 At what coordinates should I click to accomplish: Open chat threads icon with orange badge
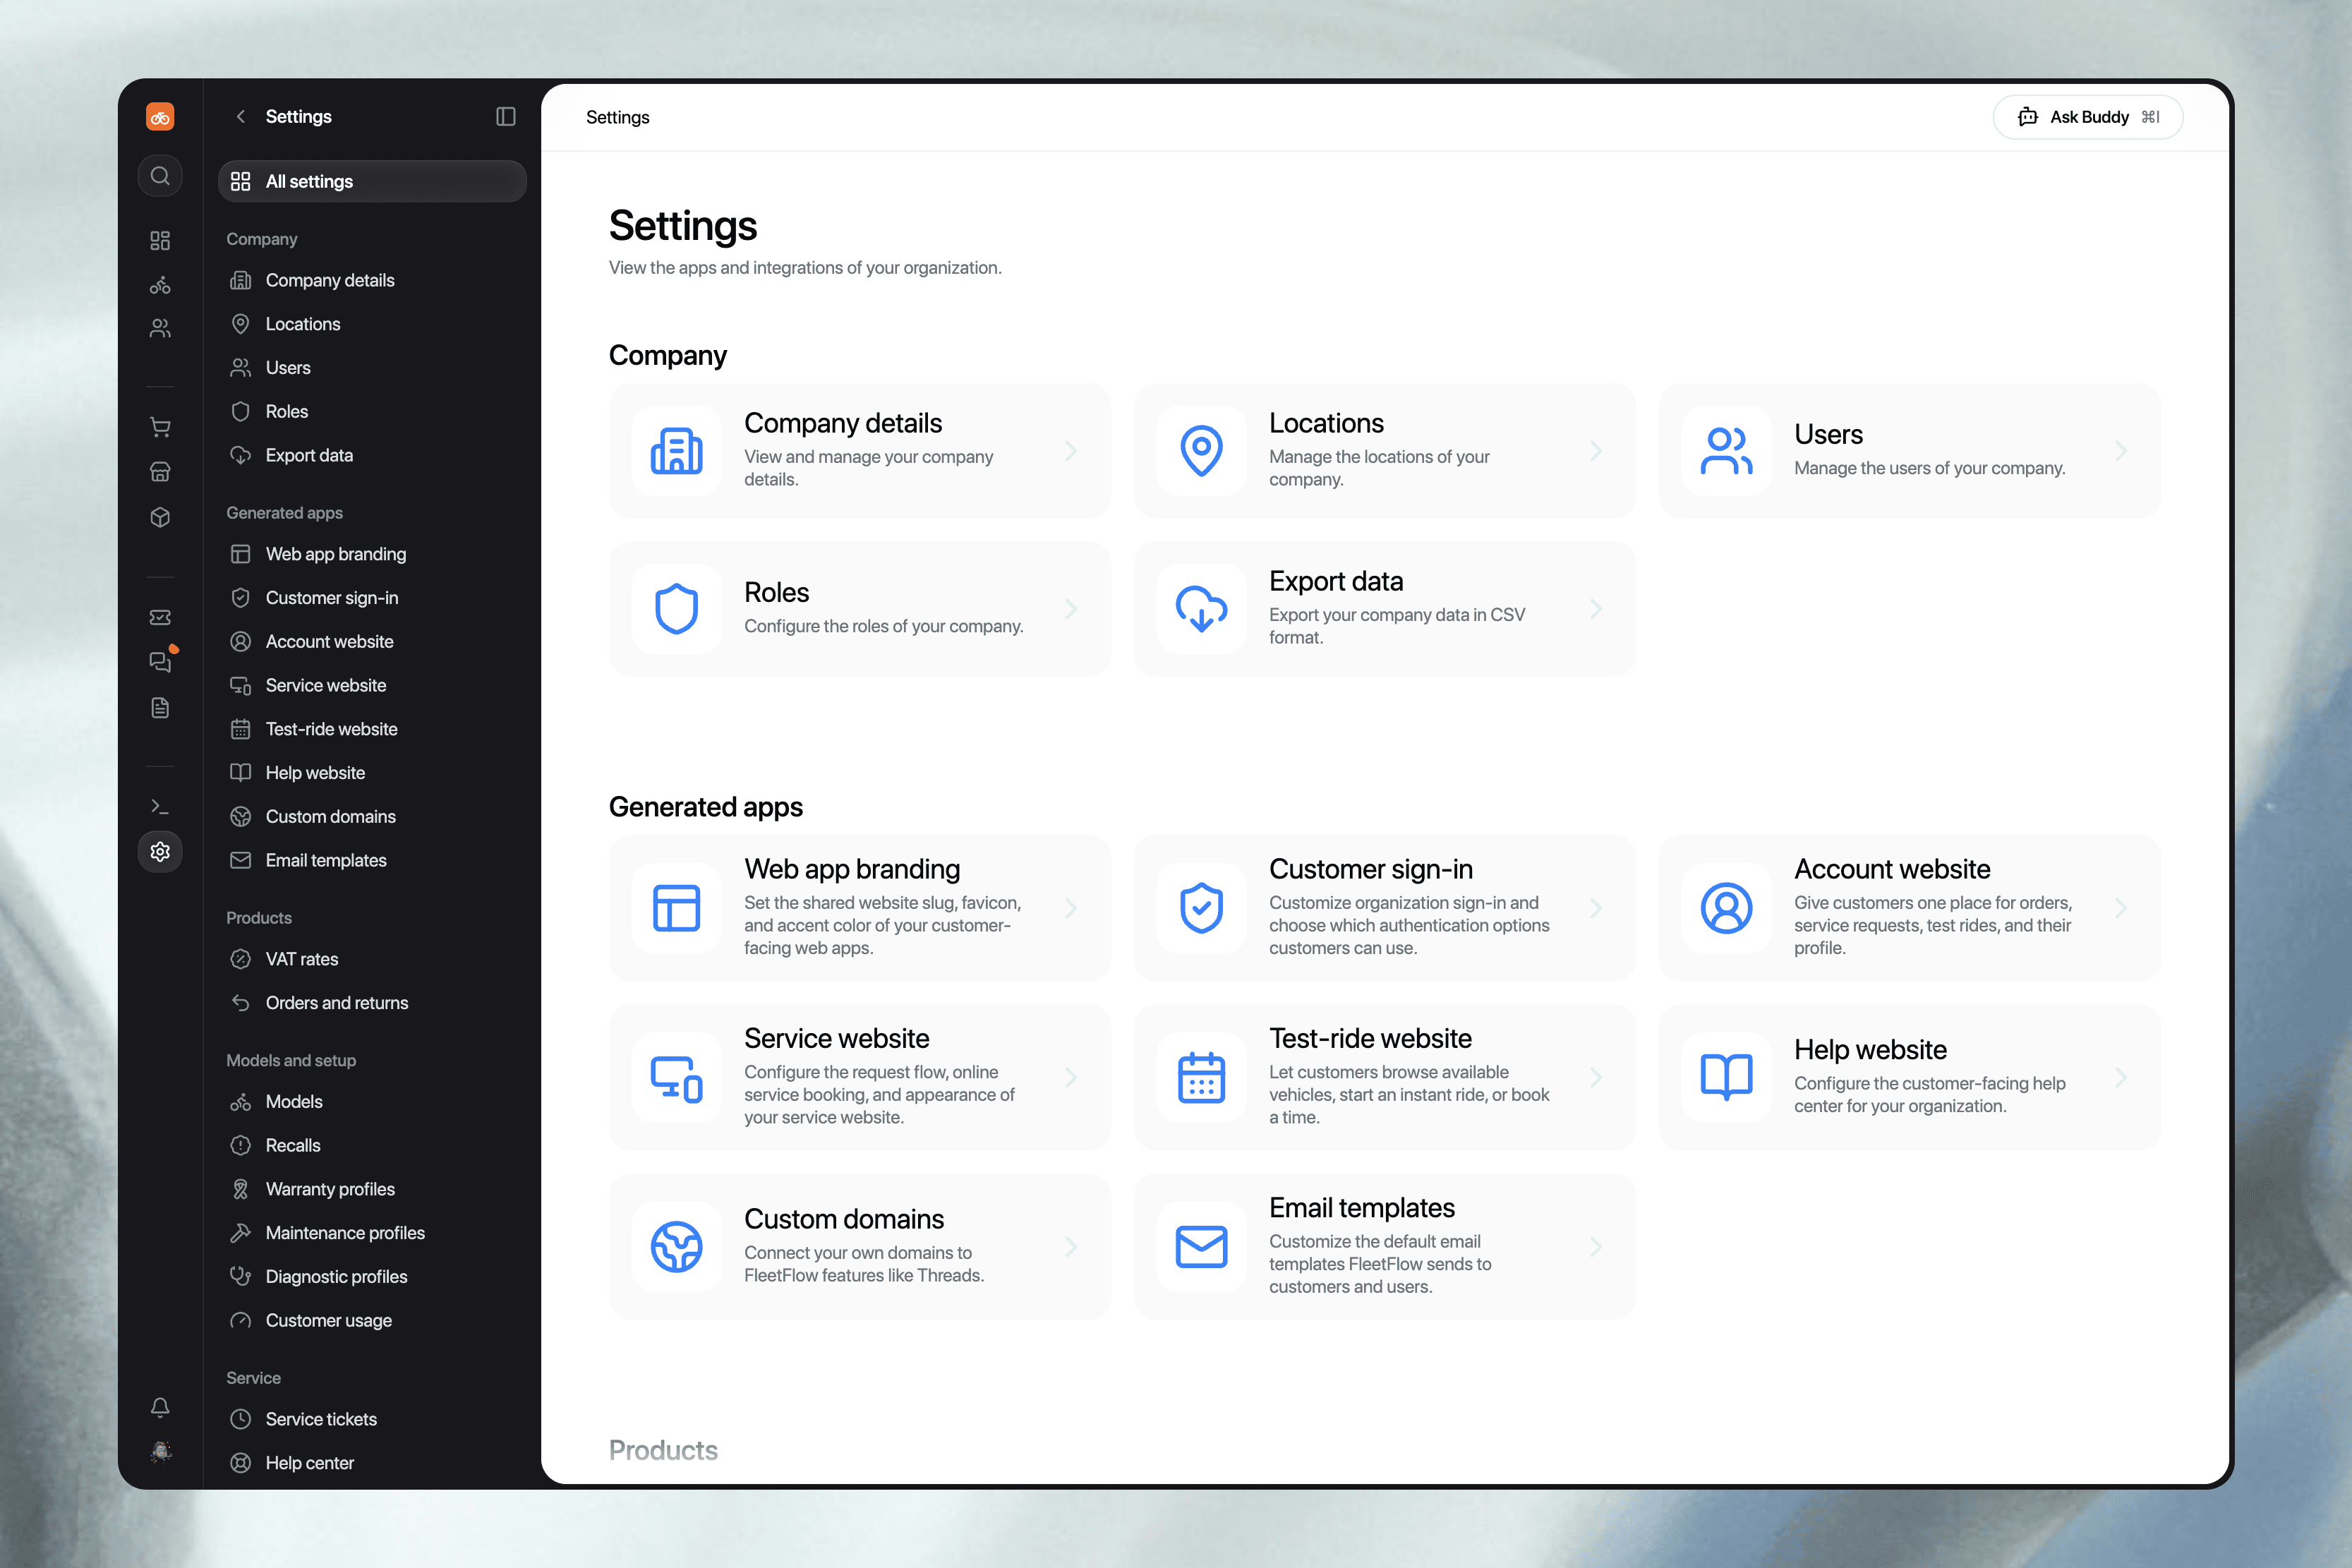160,661
